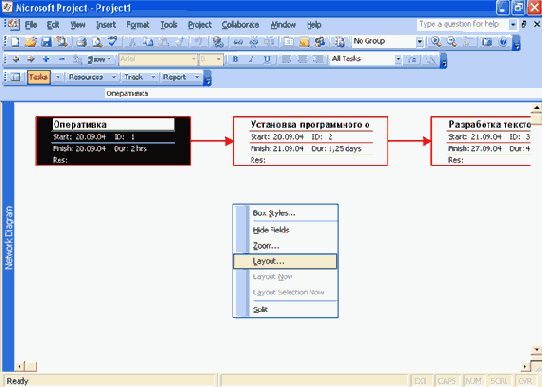Toggle Italic formatting

tap(251, 59)
